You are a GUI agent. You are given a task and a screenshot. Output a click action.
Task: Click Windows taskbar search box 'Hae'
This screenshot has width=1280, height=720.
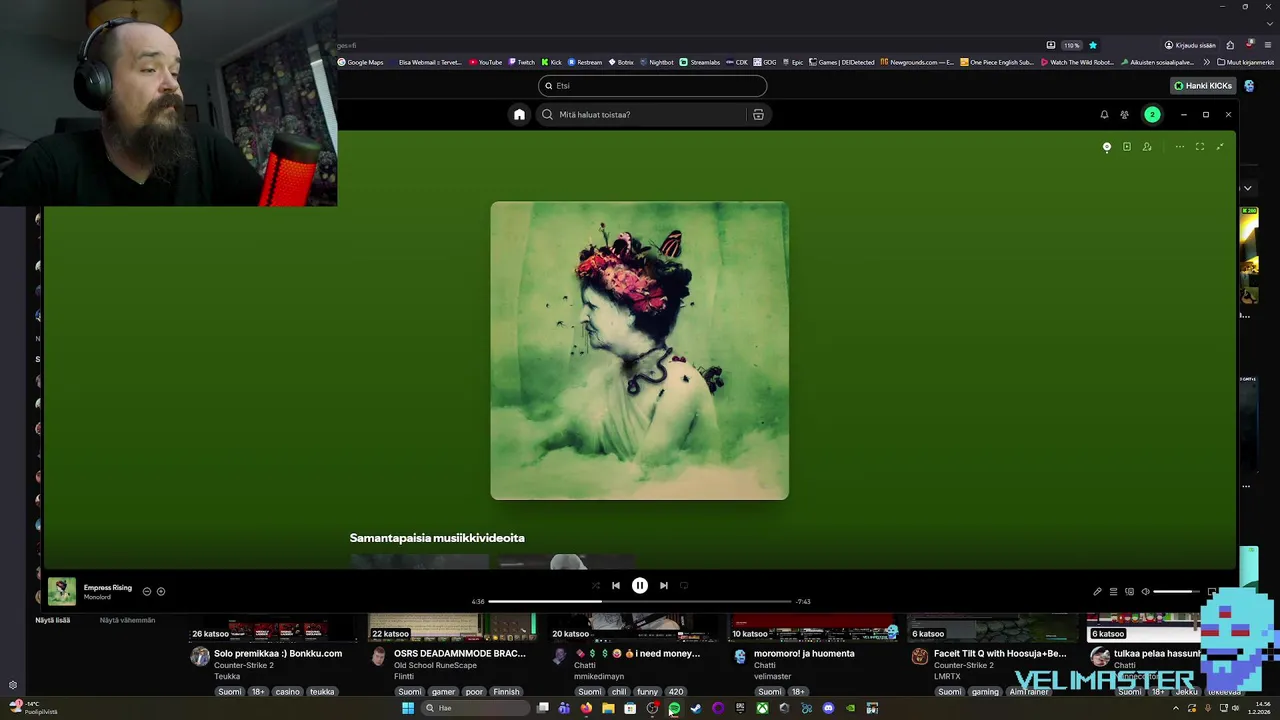point(475,708)
